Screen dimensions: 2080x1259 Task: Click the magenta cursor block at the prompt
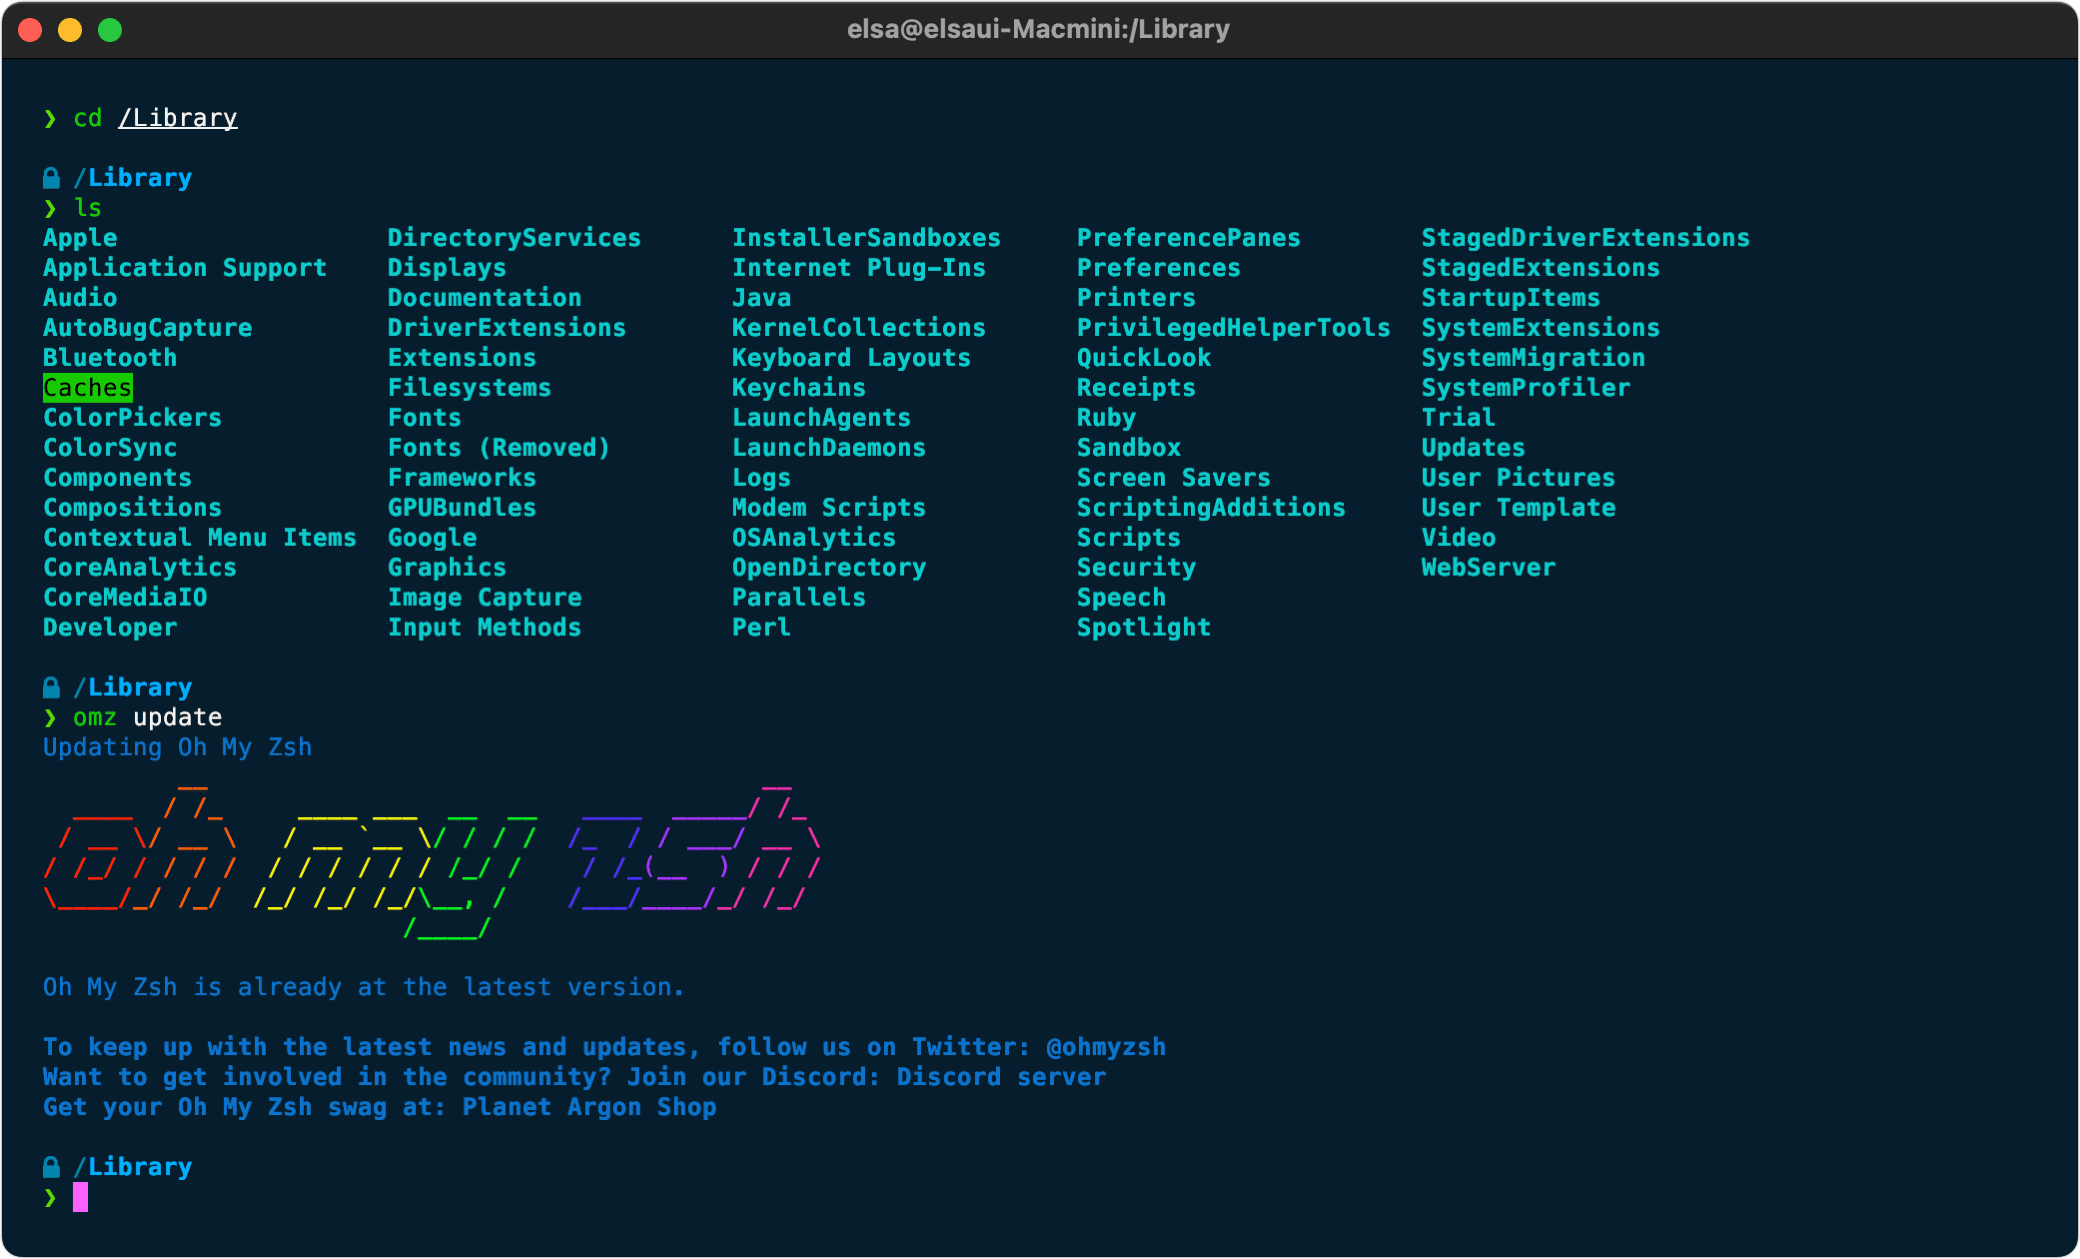80,1197
